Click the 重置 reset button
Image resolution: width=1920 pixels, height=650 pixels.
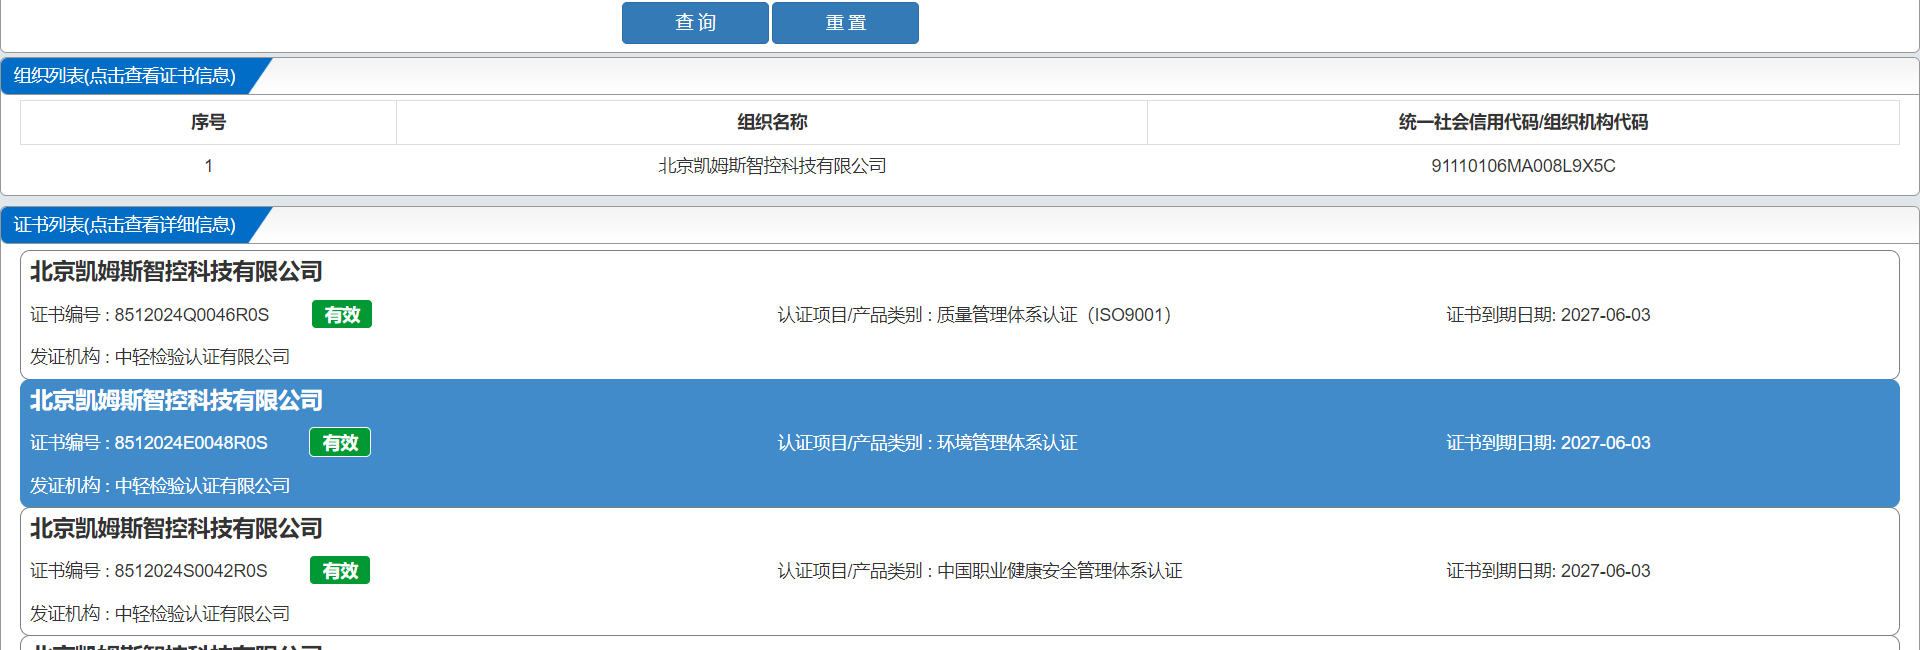pyautogui.click(x=845, y=23)
